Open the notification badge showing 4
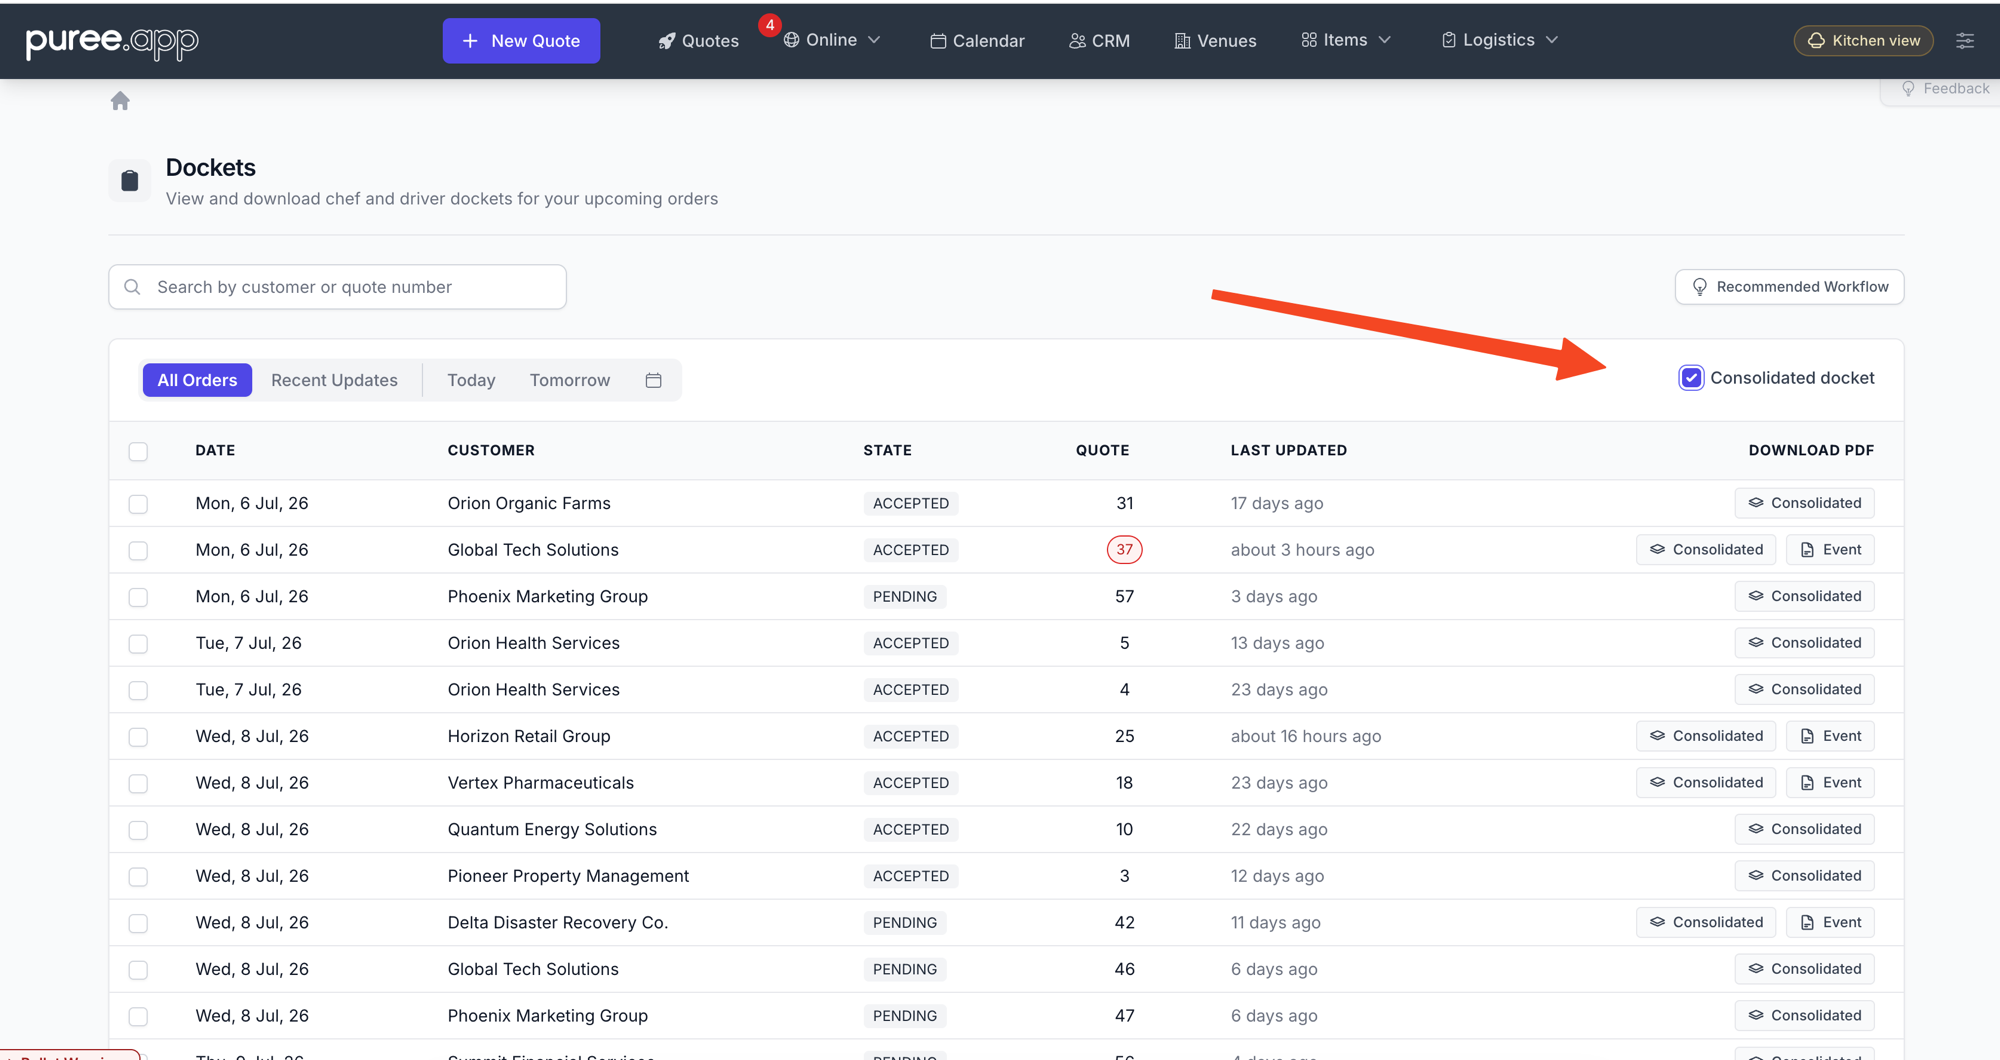The image size is (2000, 1060). click(x=769, y=25)
